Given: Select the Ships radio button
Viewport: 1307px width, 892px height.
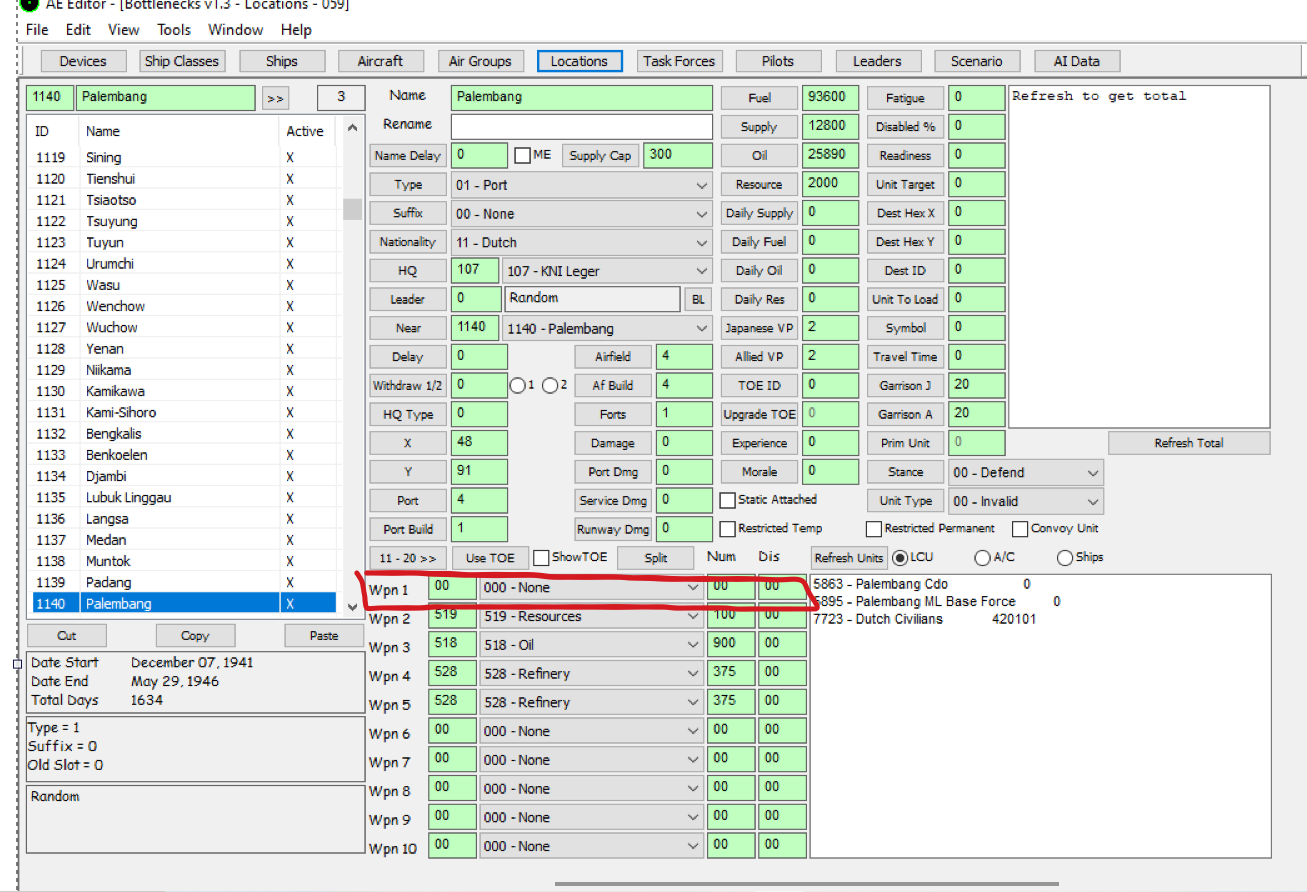Looking at the screenshot, I should pyautogui.click(x=1064, y=558).
